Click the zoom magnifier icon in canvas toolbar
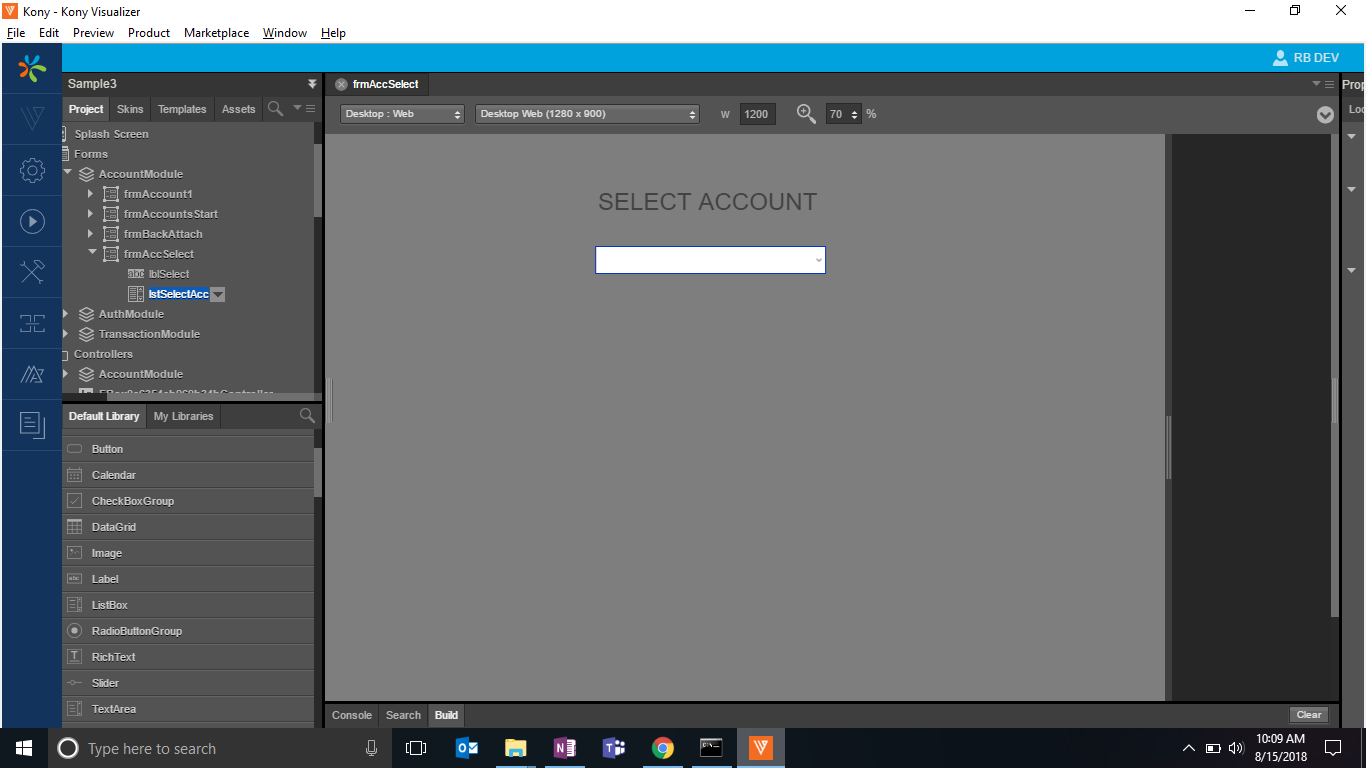This screenshot has width=1366, height=768. pyautogui.click(x=806, y=114)
